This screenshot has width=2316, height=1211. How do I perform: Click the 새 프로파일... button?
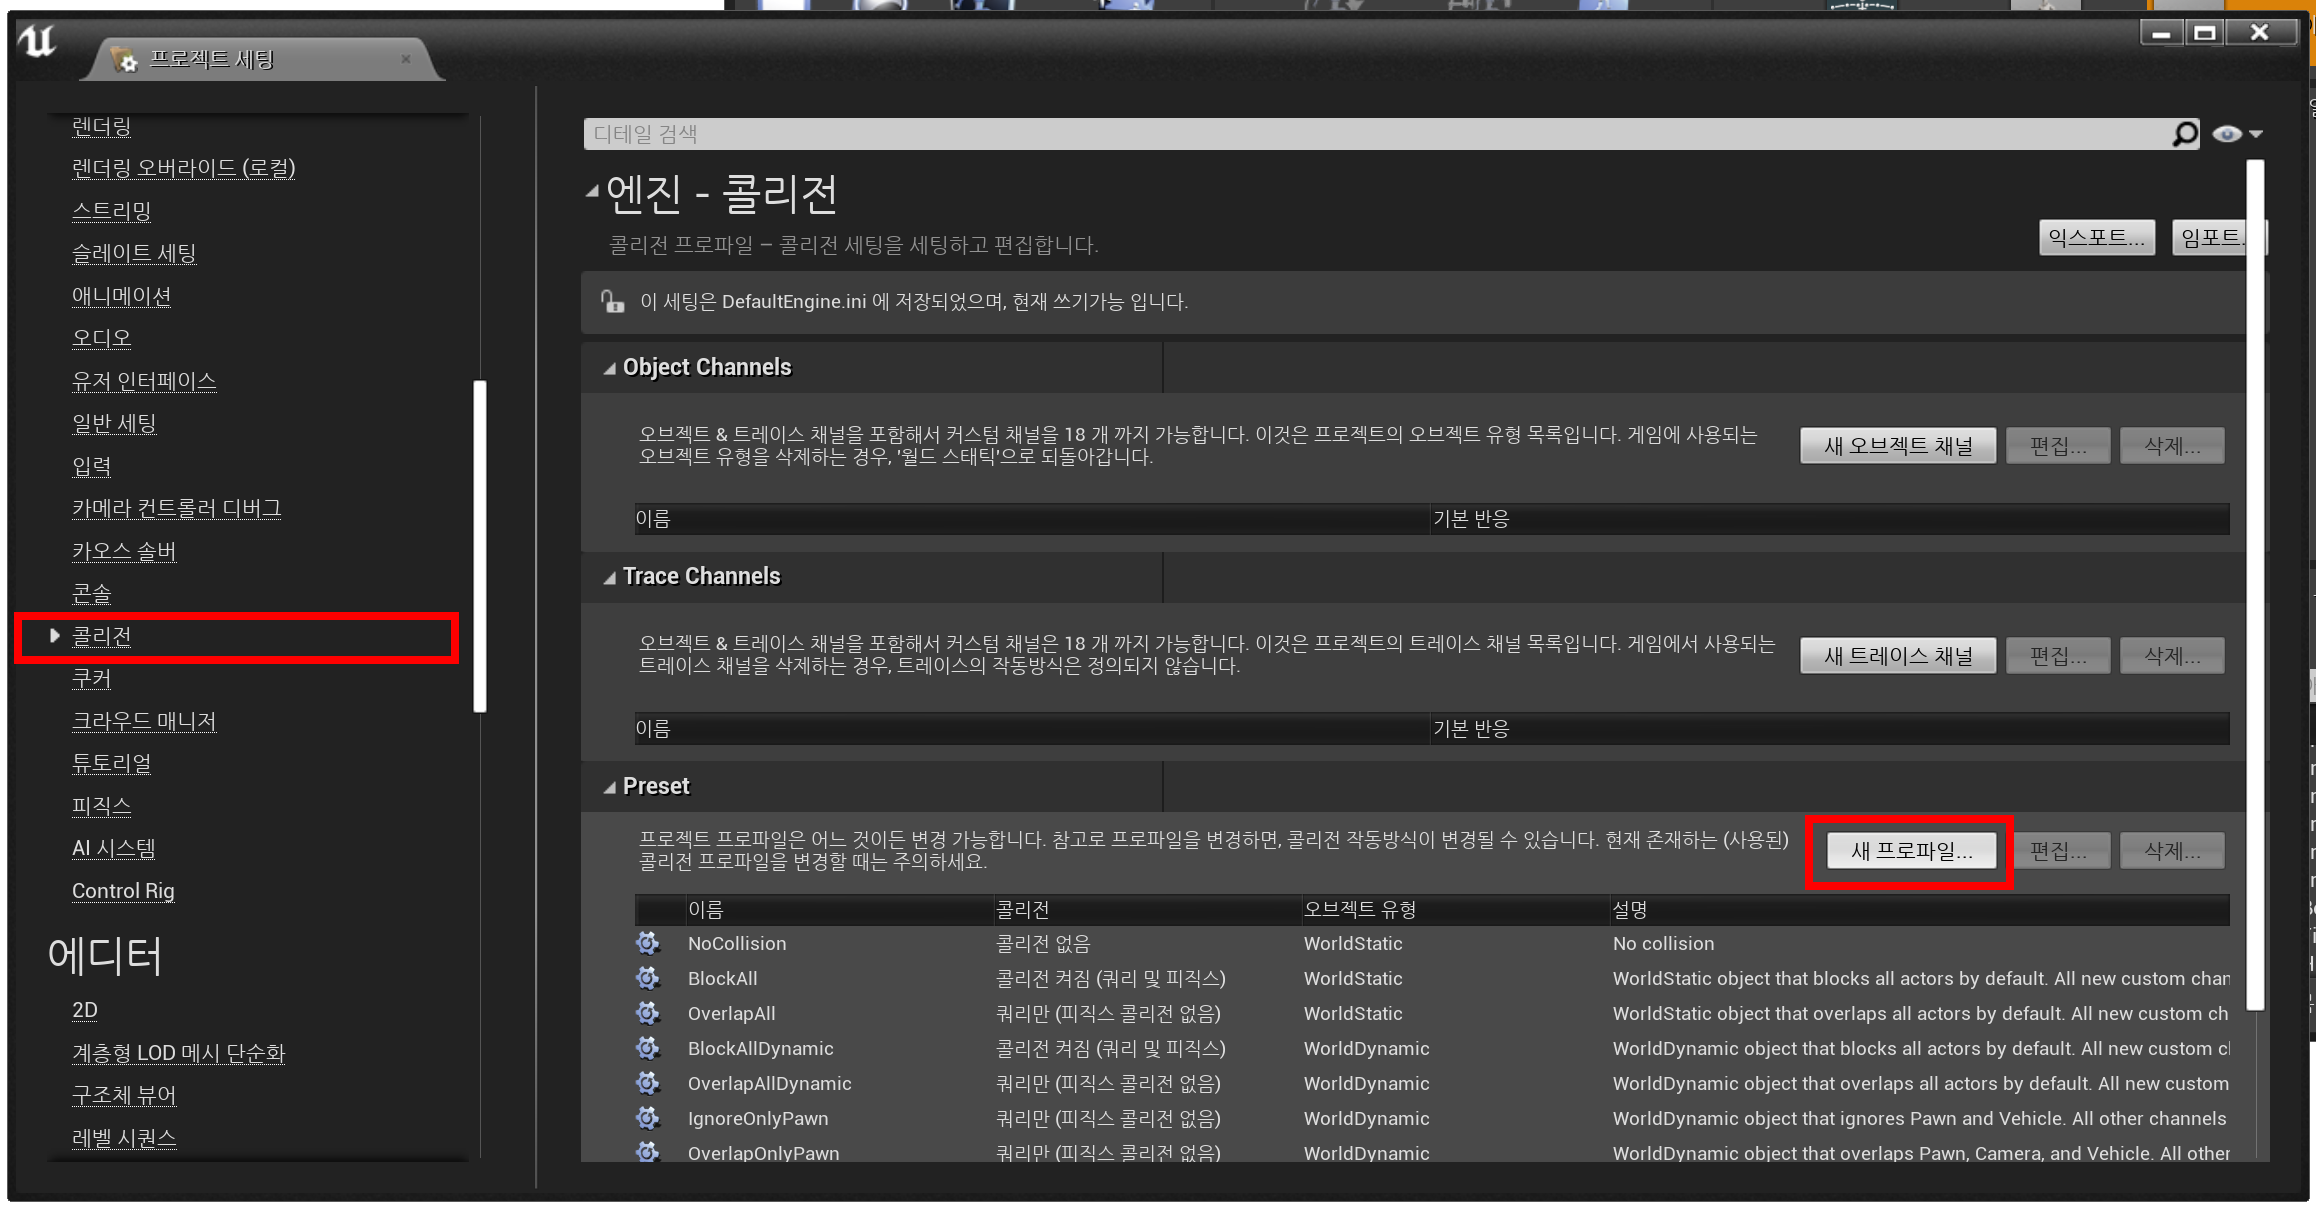(x=1911, y=851)
